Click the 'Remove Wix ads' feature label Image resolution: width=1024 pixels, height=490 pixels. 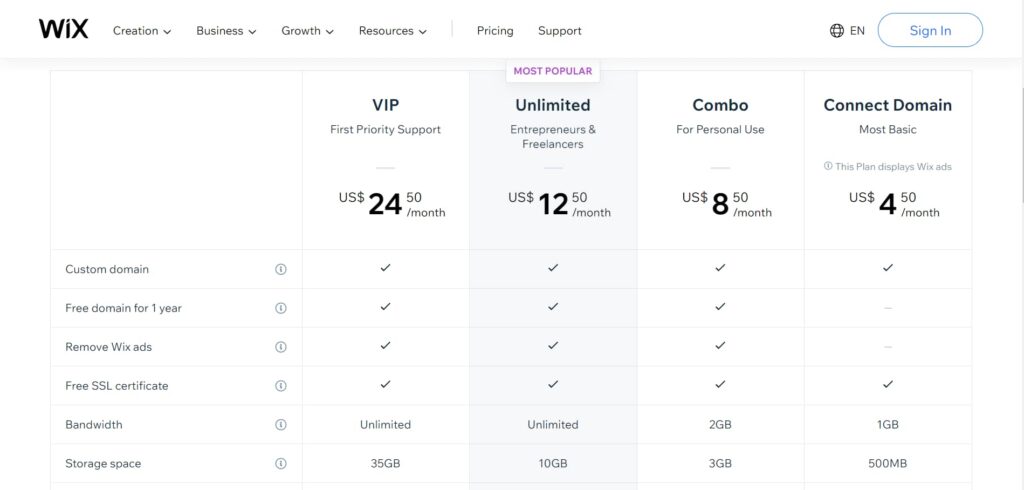[x=108, y=347]
